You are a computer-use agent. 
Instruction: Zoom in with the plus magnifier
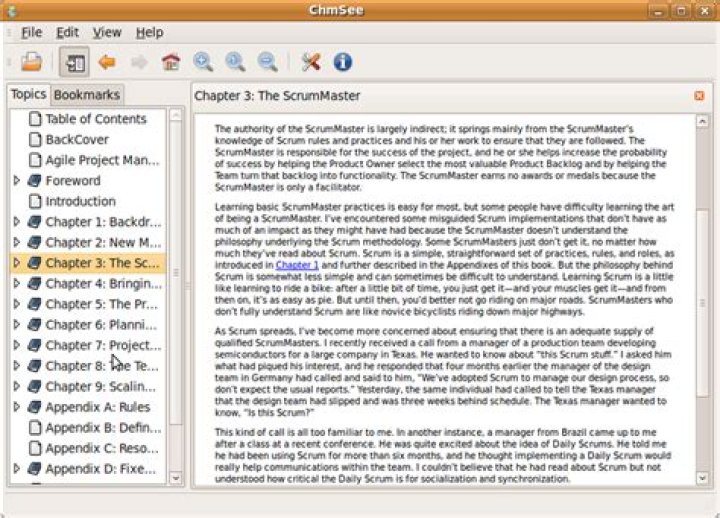[x=203, y=62]
